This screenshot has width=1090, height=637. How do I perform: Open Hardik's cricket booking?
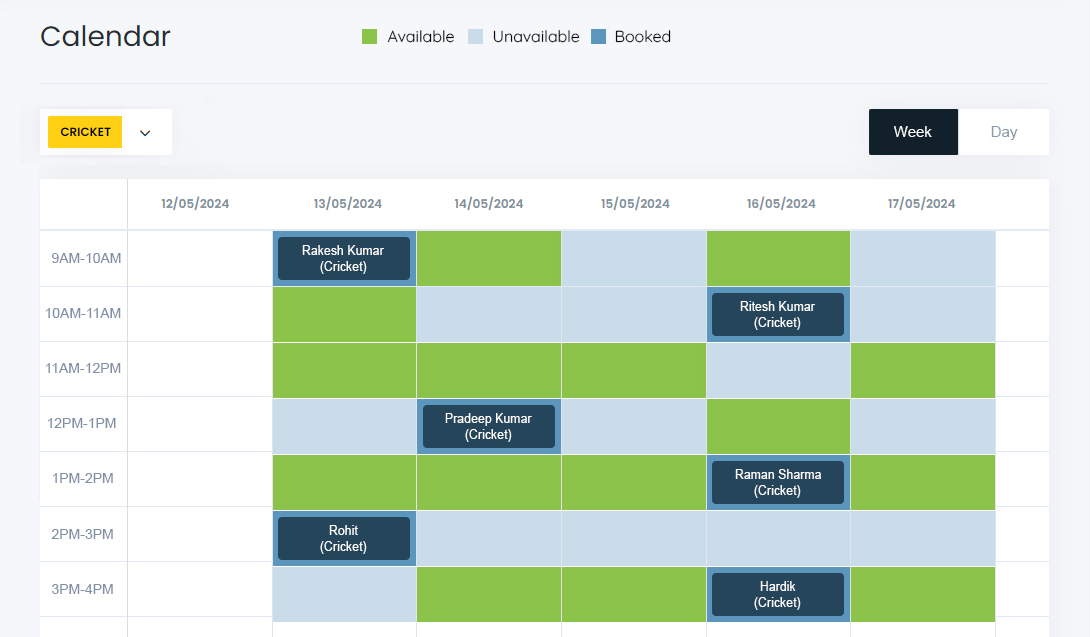click(777, 595)
